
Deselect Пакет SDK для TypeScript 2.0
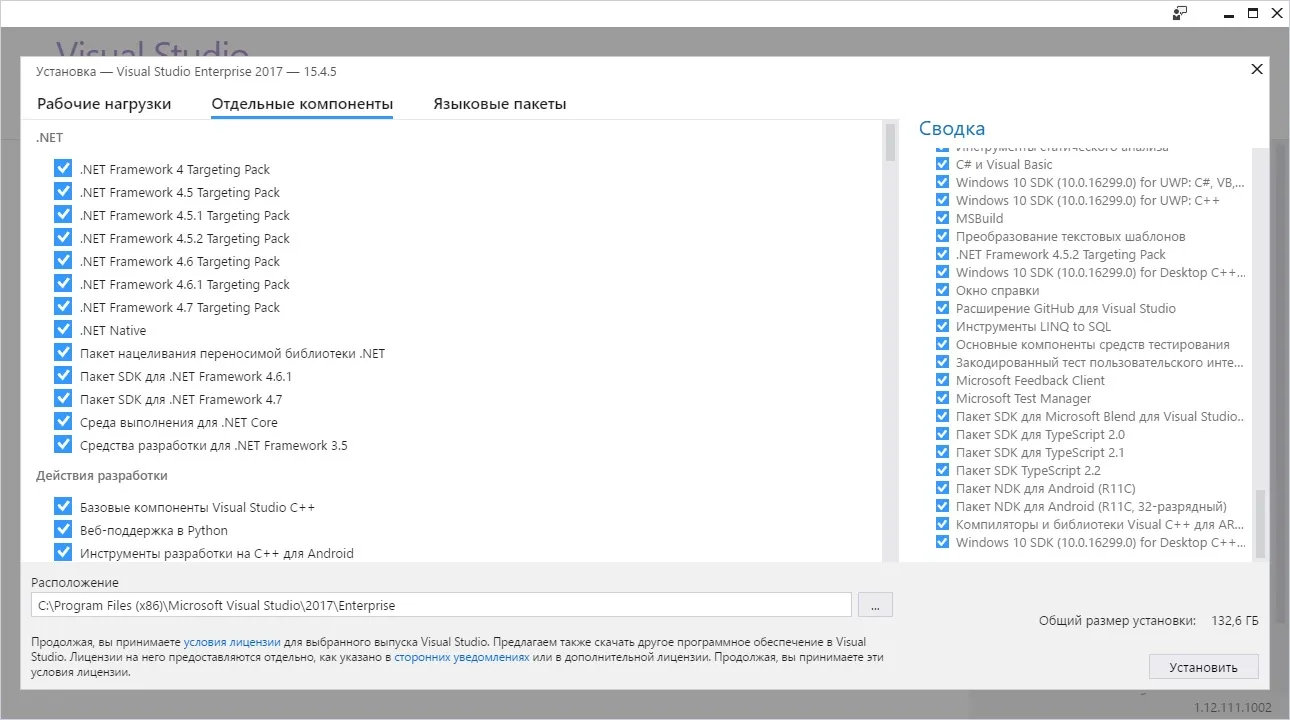(x=942, y=434)
